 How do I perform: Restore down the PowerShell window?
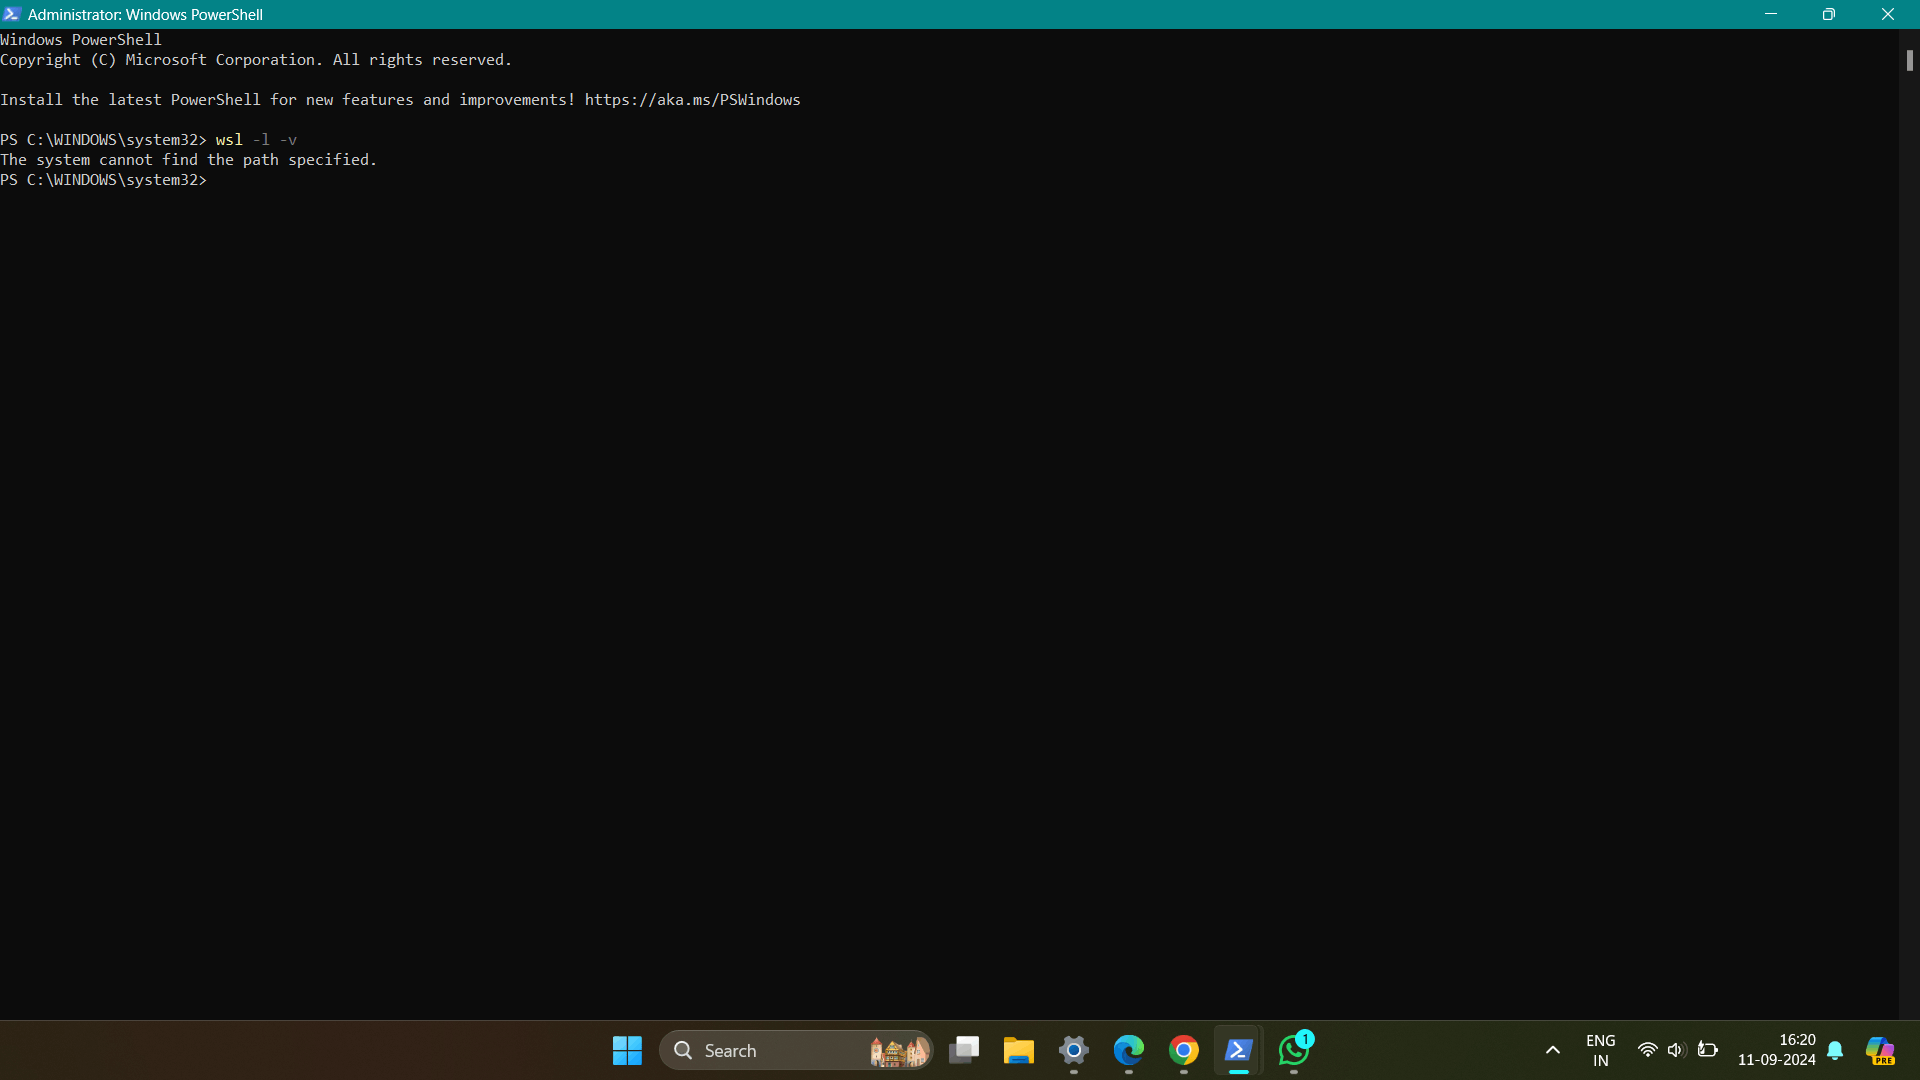tap(1829, 14)
